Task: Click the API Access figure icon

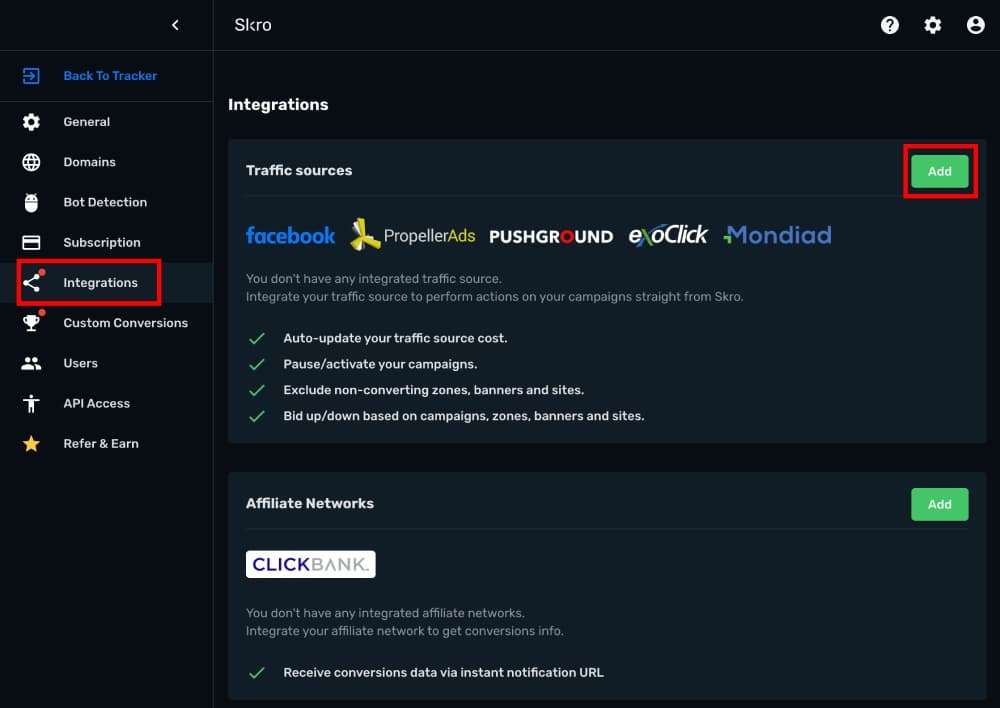Action: coord(31,403)
